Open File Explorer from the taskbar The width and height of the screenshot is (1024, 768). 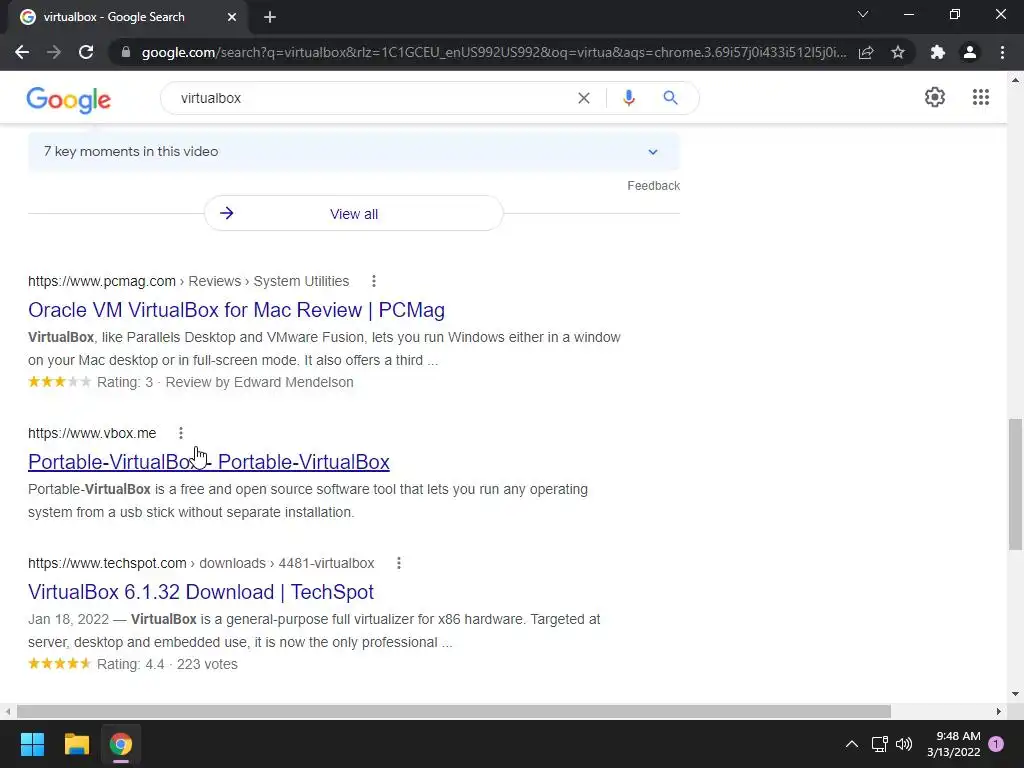(x=76, y=744)
